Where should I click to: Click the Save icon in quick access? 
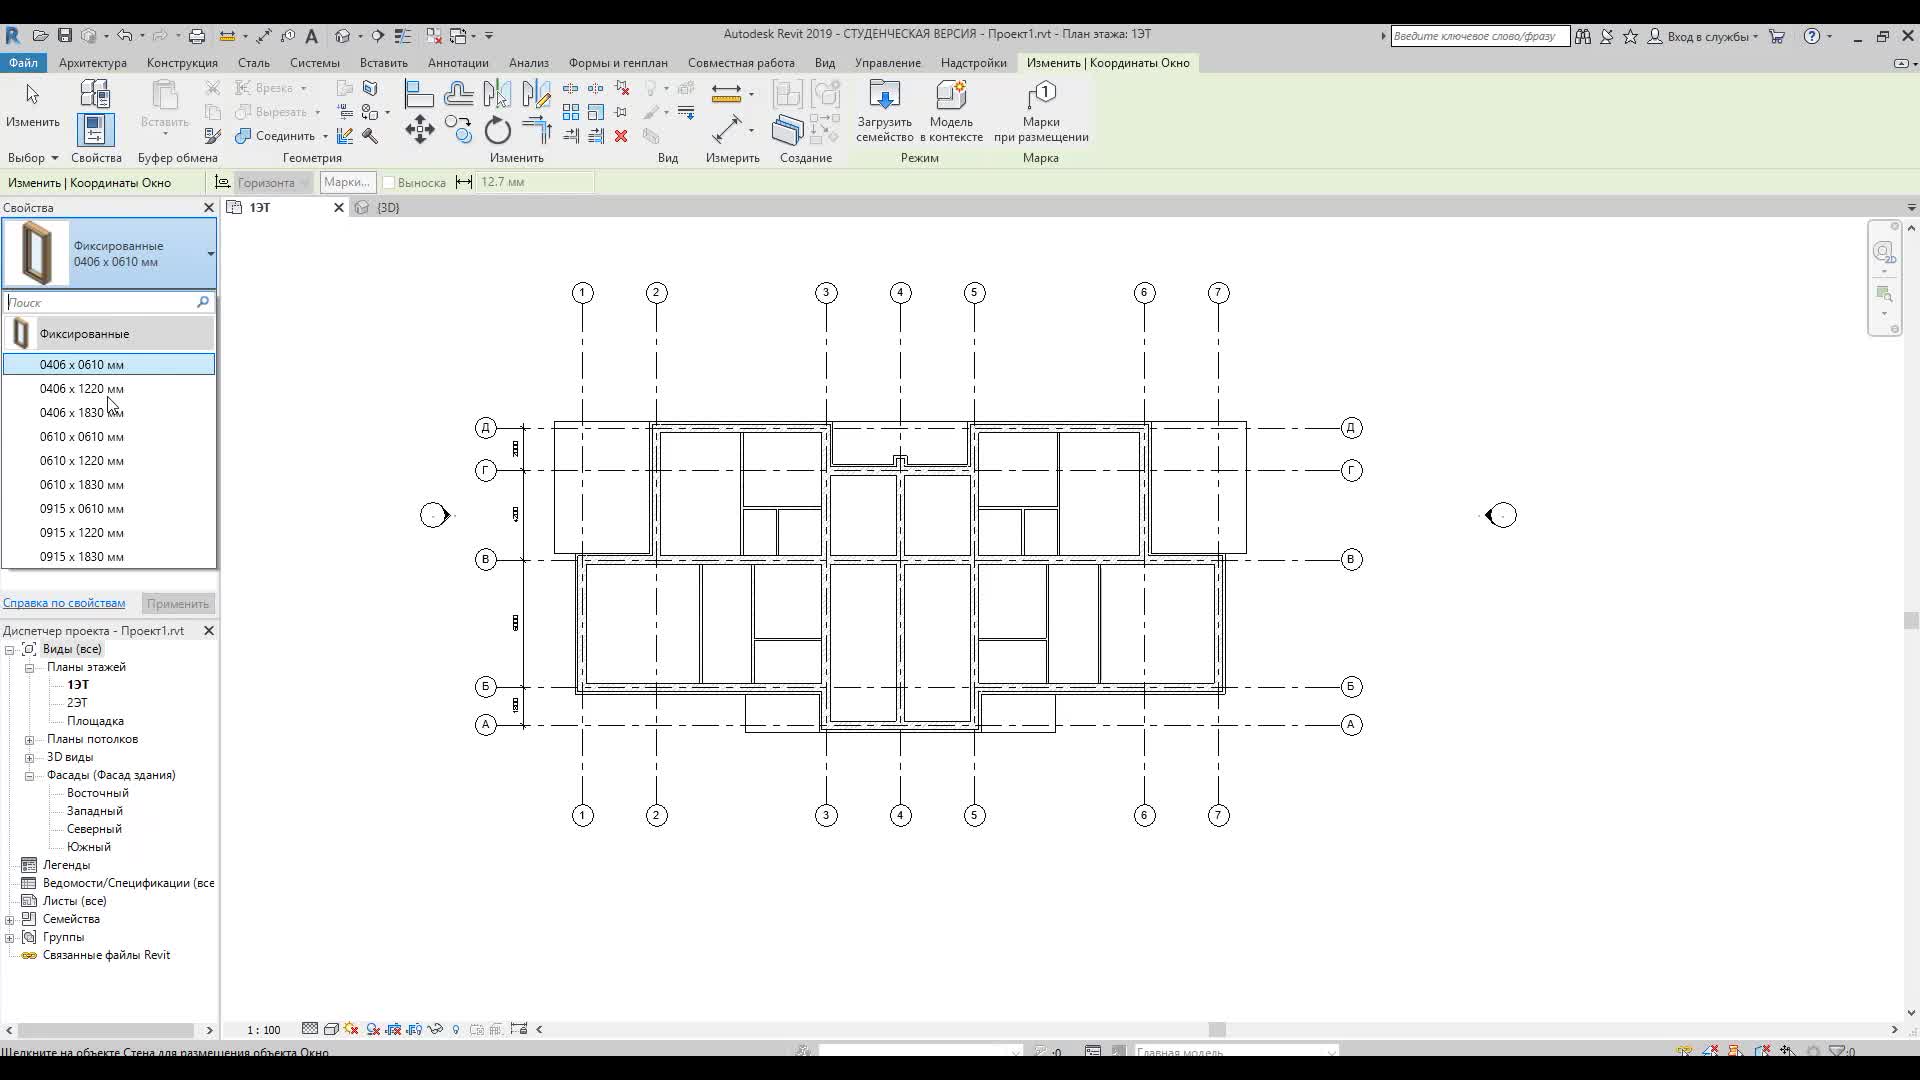(65, 36)
